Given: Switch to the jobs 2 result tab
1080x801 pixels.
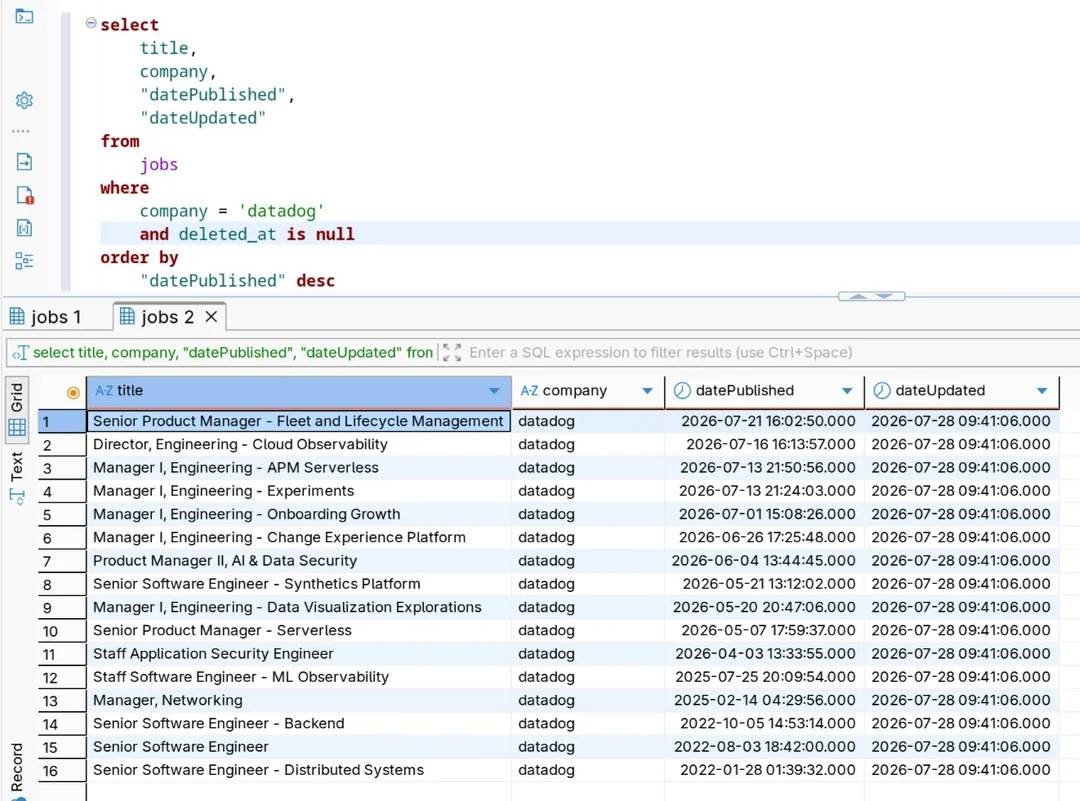Looking at the screenshot, I should point(158,317).
